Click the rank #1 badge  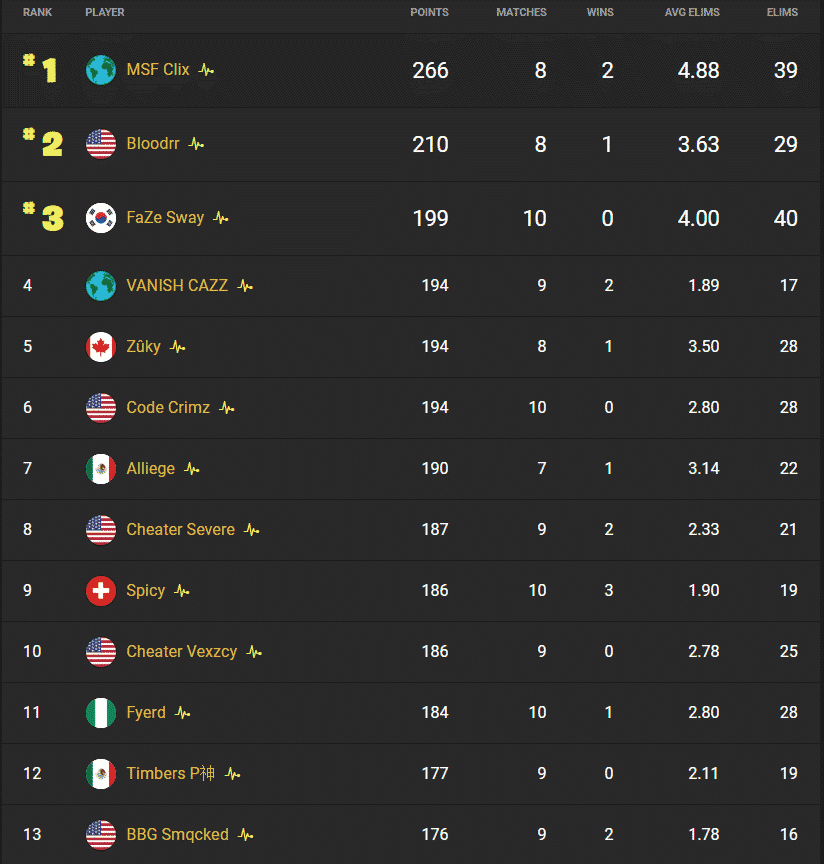pos(38,69)
